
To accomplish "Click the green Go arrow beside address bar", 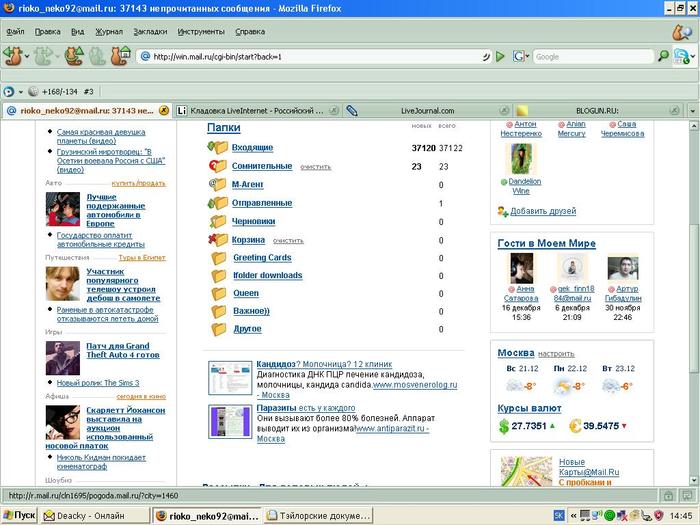I will 500,57.
